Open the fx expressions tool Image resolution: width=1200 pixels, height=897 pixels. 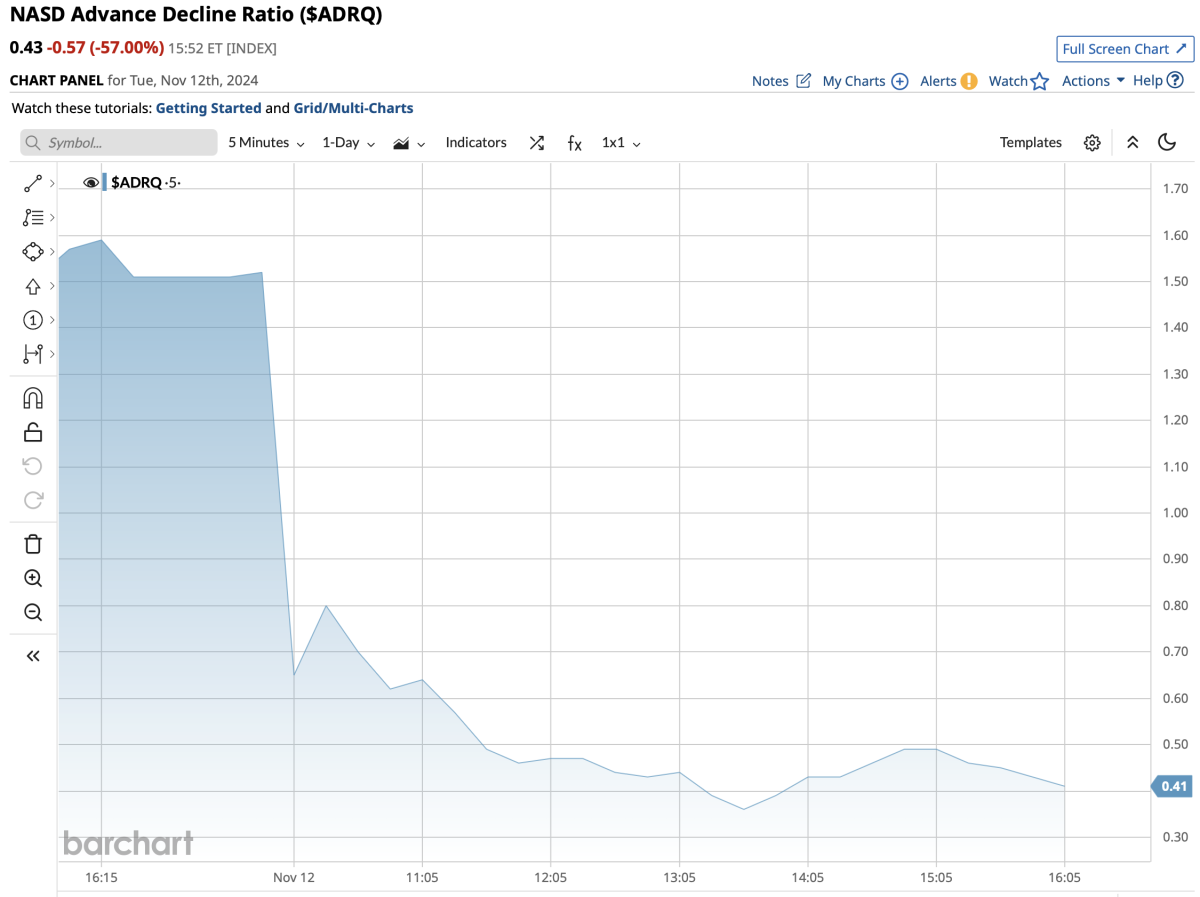coord(574,143)
